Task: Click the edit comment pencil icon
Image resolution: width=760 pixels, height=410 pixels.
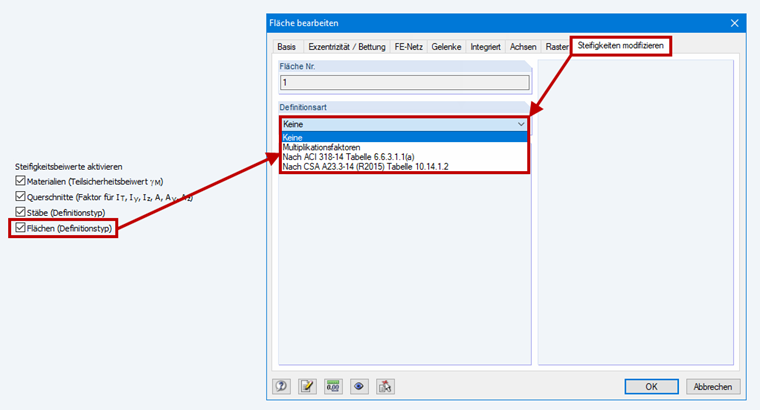Action: click(x=307, y=386)
